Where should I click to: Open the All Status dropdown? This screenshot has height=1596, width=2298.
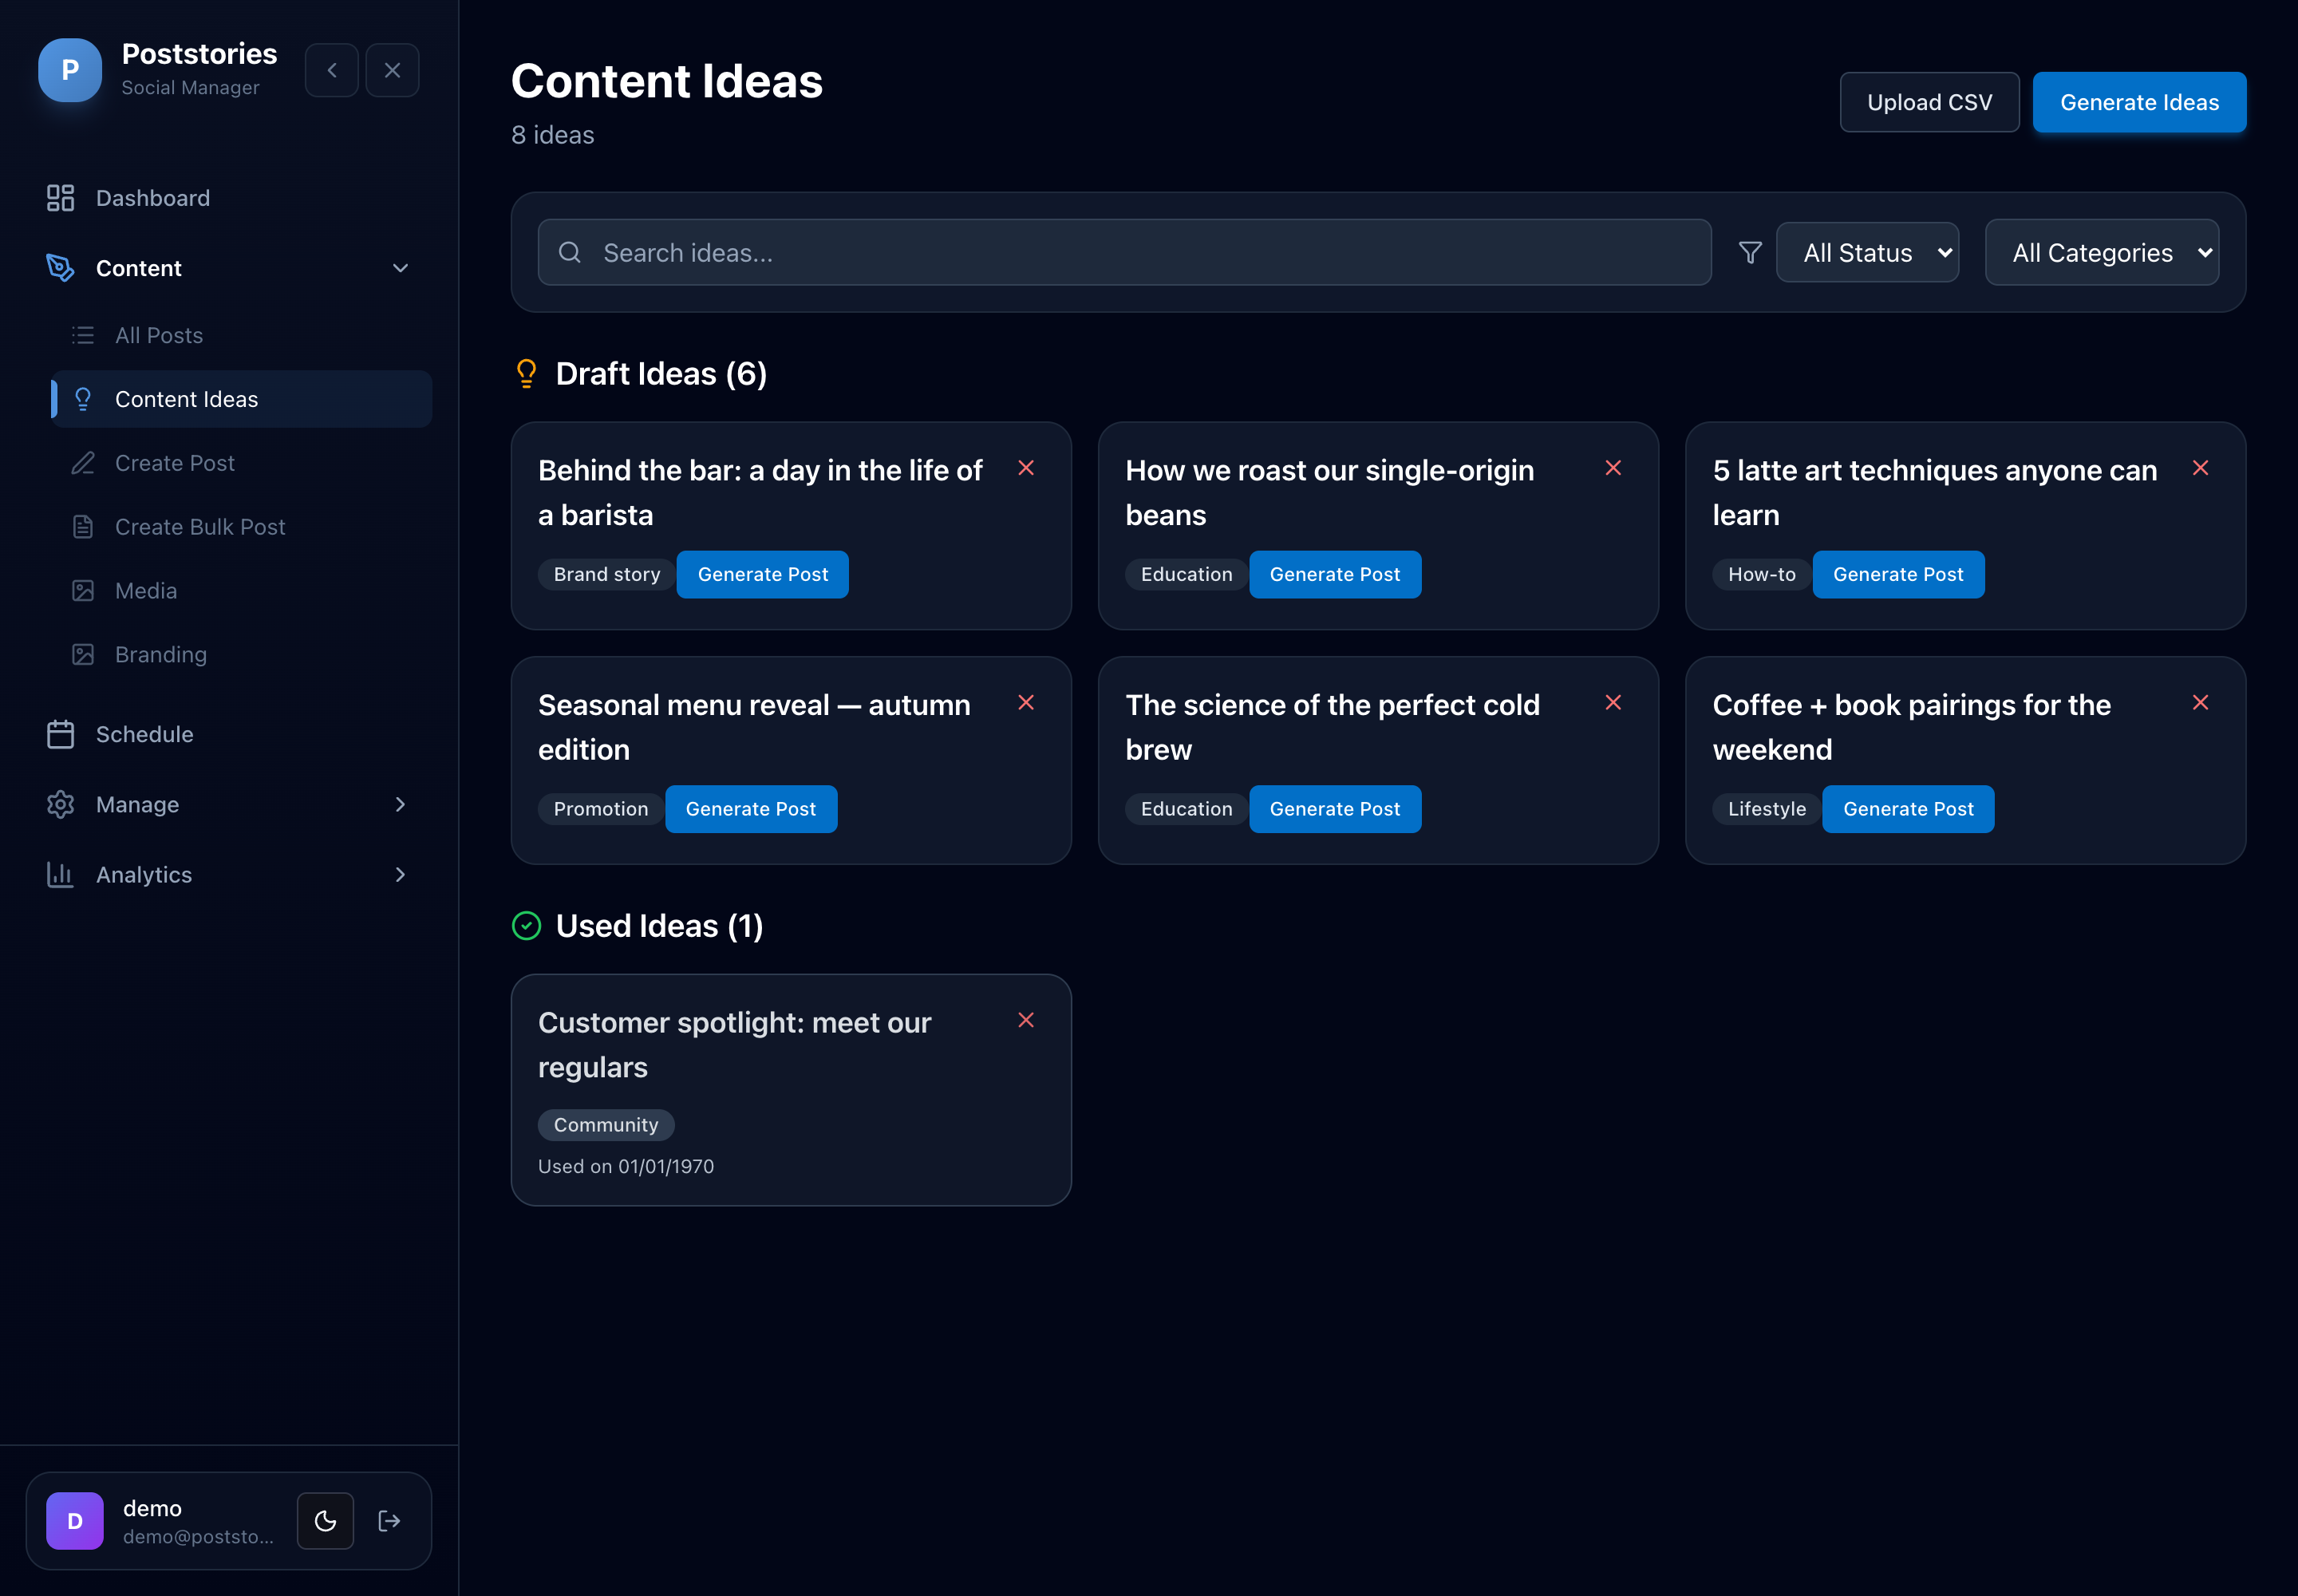tap(1867, 253)
